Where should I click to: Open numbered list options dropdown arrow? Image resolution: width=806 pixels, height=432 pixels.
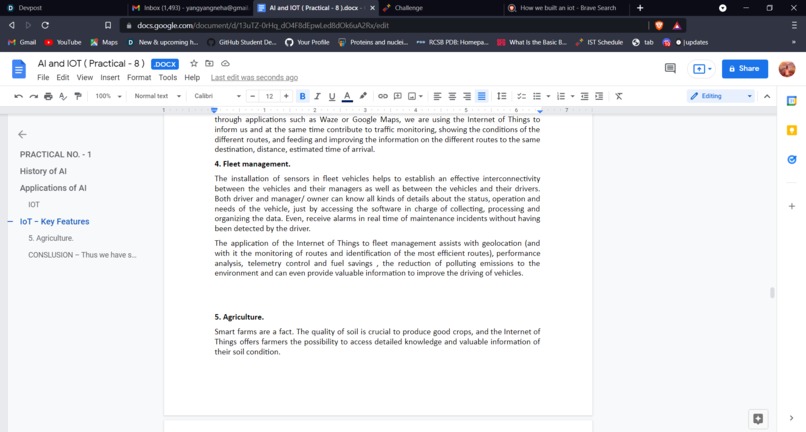[x=573, y=96]
